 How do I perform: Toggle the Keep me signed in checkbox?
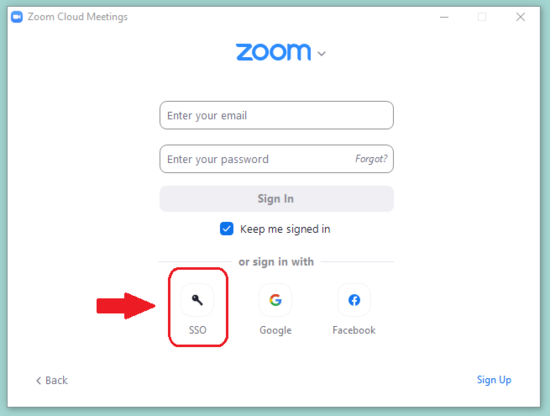(x=227, y=229)
